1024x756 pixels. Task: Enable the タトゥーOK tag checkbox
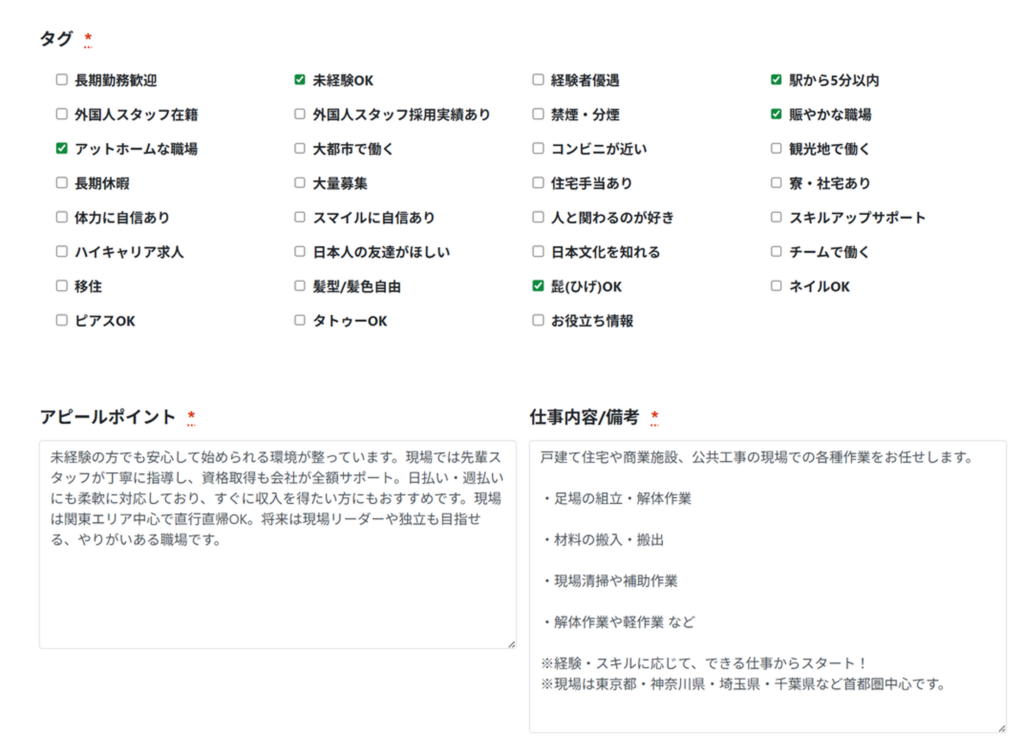[300, 321]
